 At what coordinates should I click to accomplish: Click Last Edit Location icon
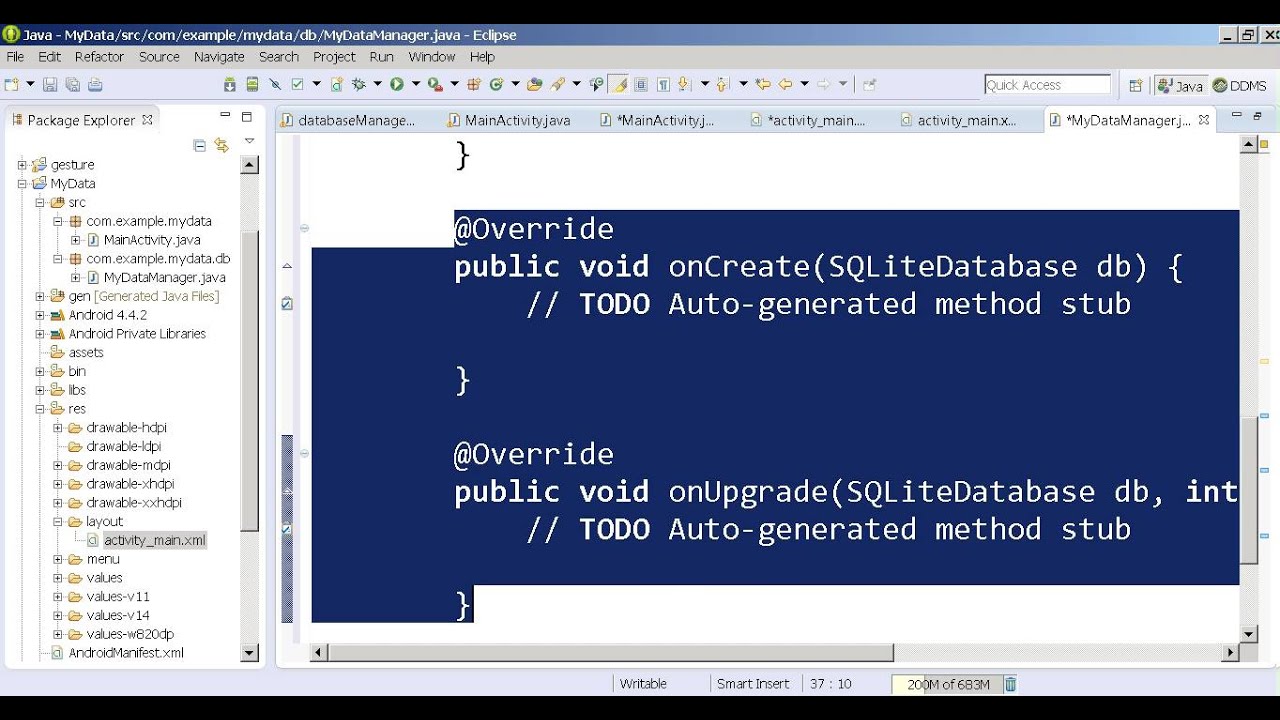(x=763, y=85)
